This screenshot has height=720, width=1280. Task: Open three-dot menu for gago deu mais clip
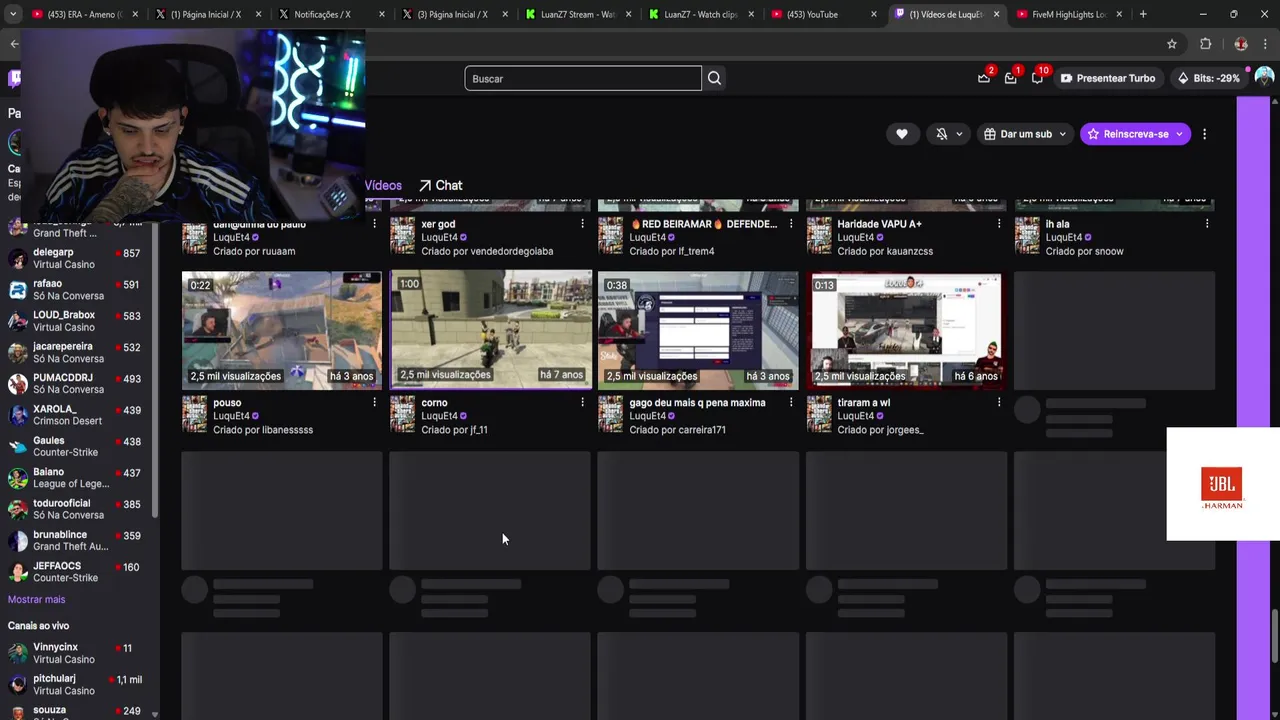pos(790,402)
